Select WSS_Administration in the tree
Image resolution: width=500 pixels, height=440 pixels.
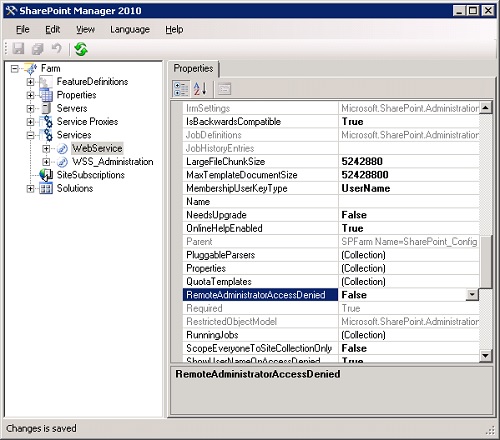(113, 162)
